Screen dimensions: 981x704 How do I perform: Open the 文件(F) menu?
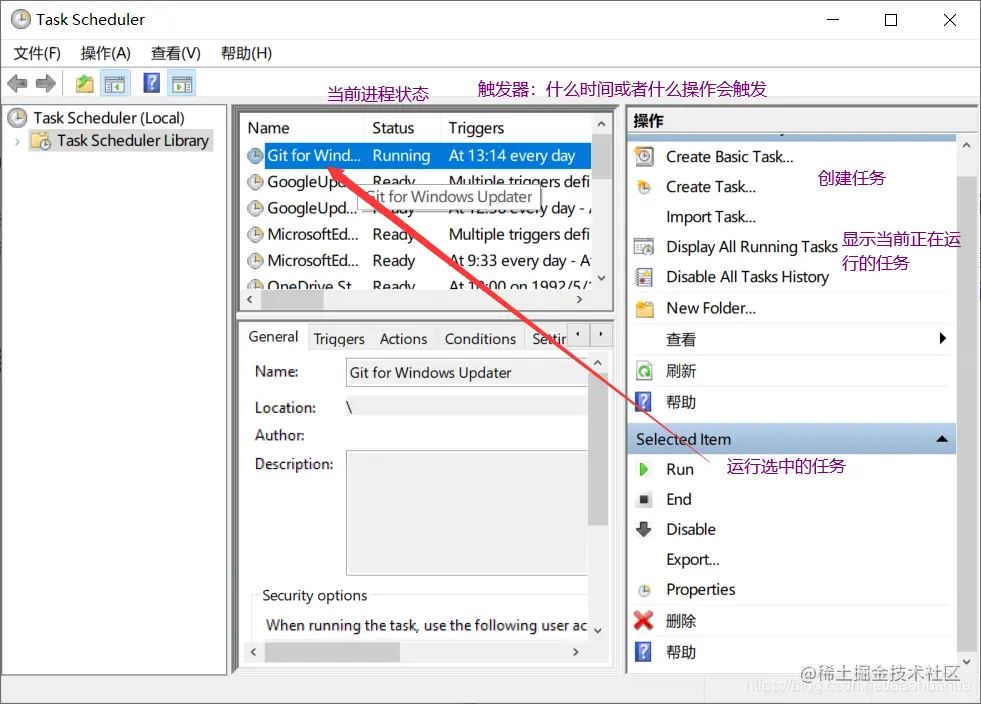coord(38,53)
